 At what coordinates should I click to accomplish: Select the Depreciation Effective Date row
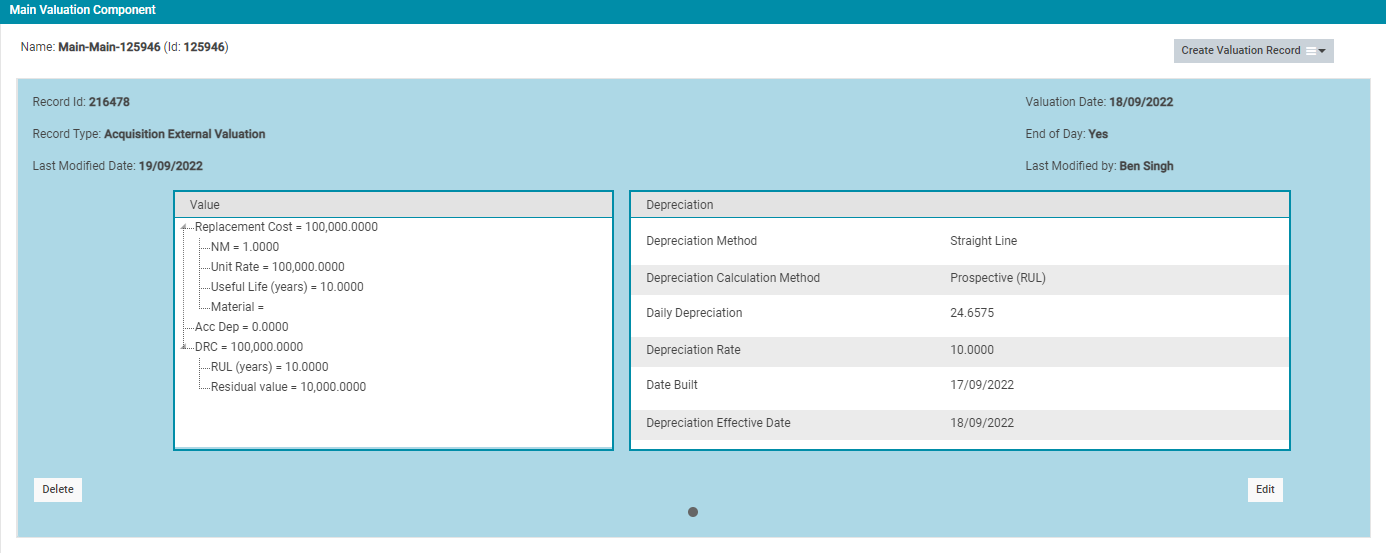(x=960, y=423)
